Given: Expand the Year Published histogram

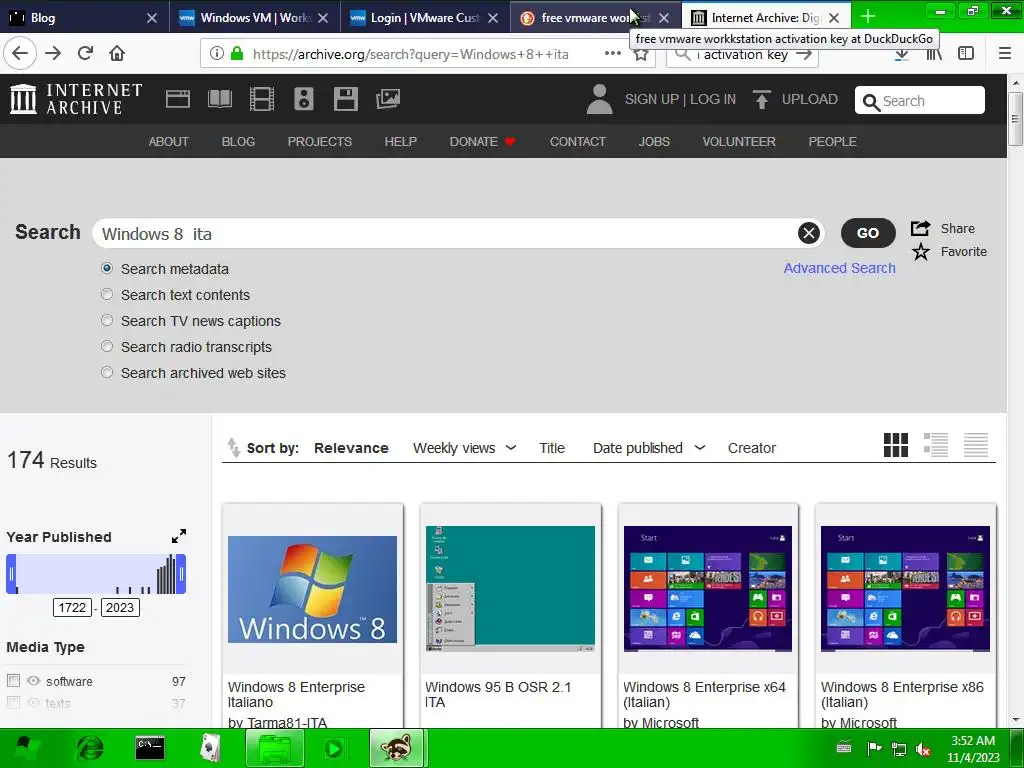Looking at the screenshot, I should click(178, 536).
